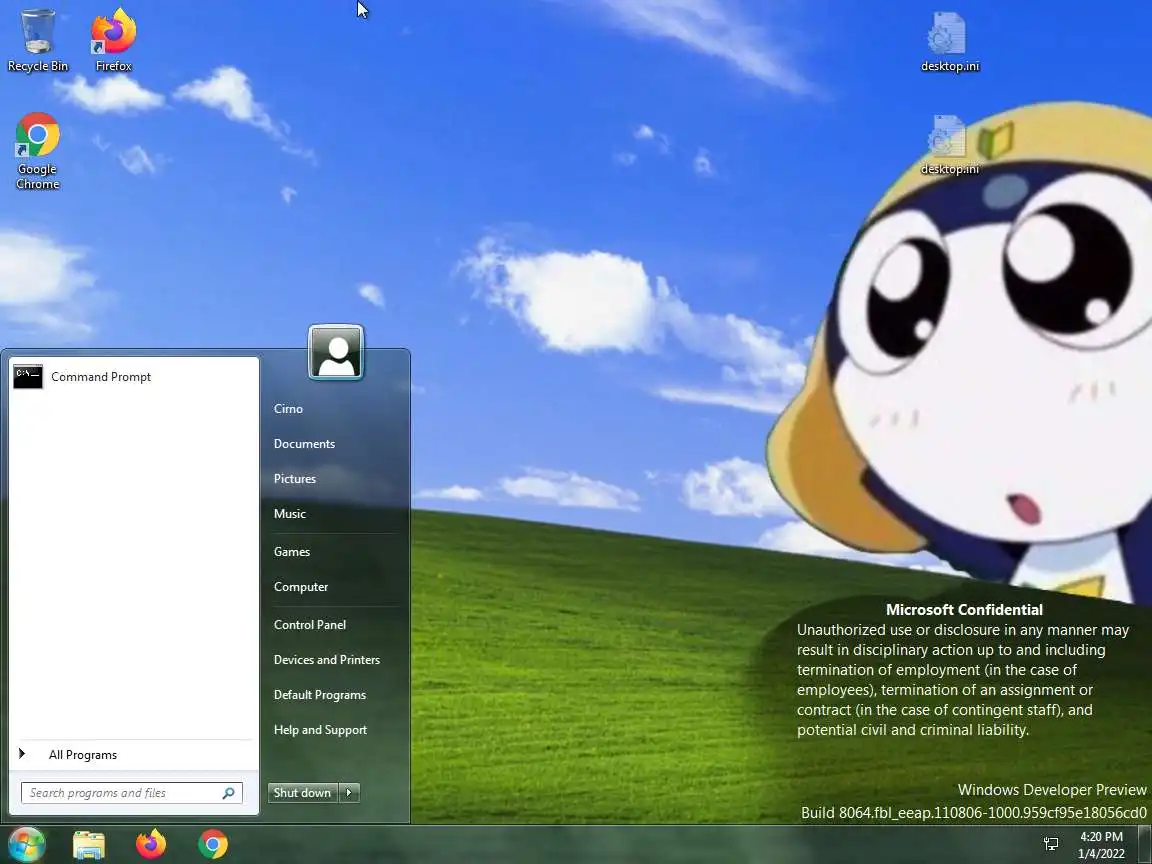Launch Firefox from the taskbar

click(x=151, y=844)
